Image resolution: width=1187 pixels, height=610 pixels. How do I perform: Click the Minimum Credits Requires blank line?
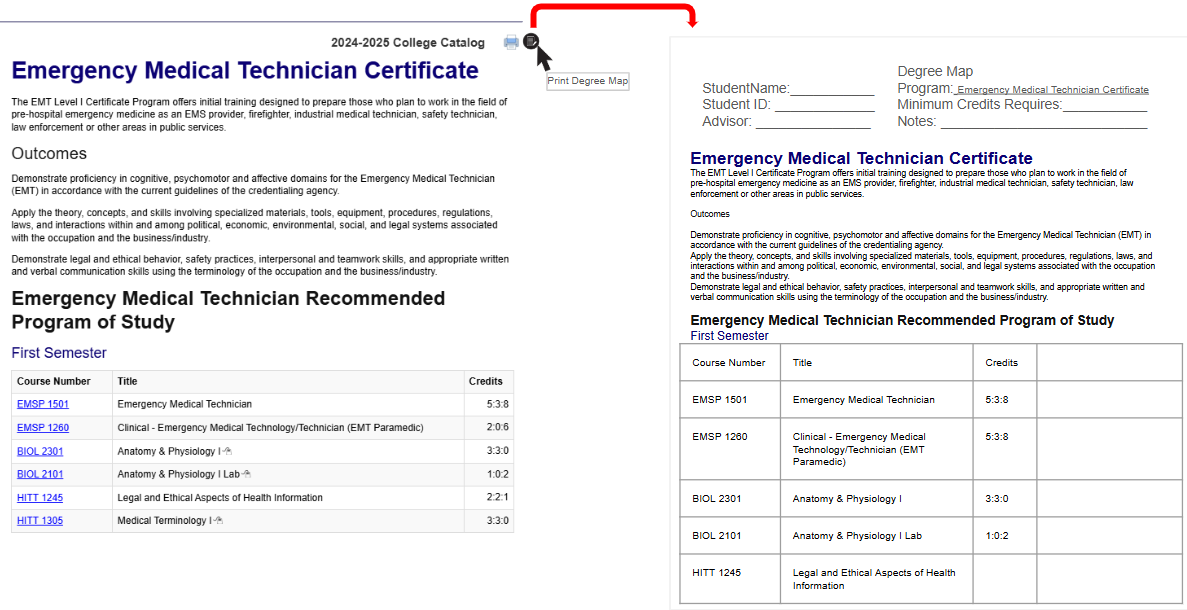[1104, 105]
